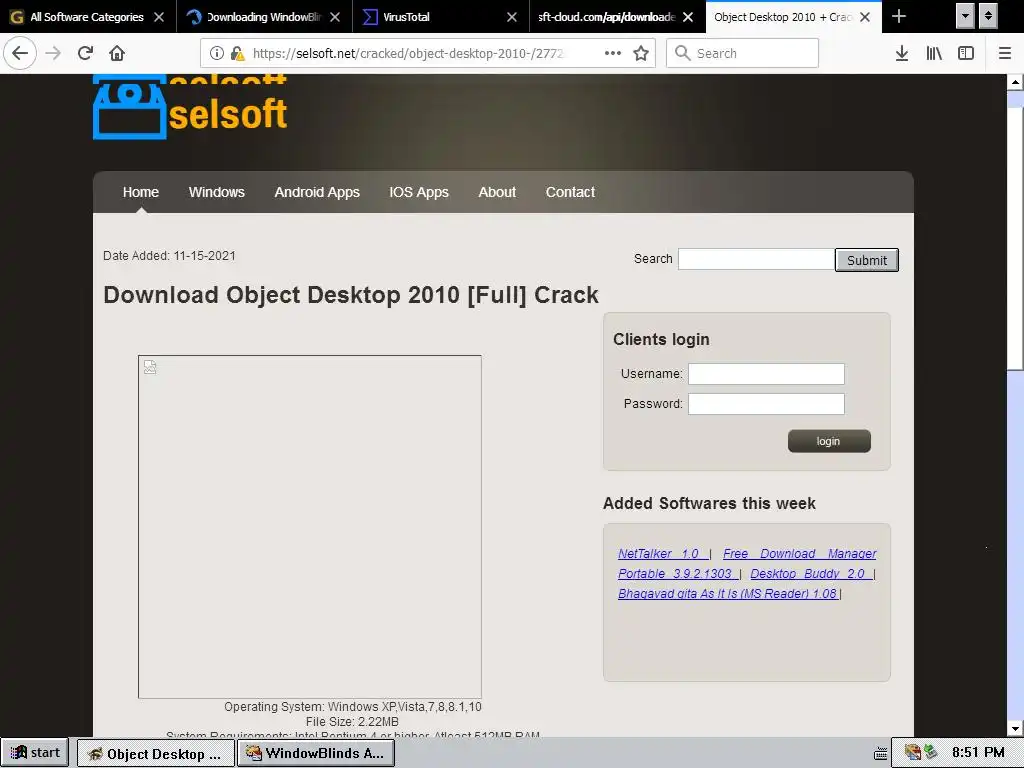Click the Date Added 11-15-2021 text
Image resolution: width=1024 pixels, height=768 pixels.
tap(169, 256)
